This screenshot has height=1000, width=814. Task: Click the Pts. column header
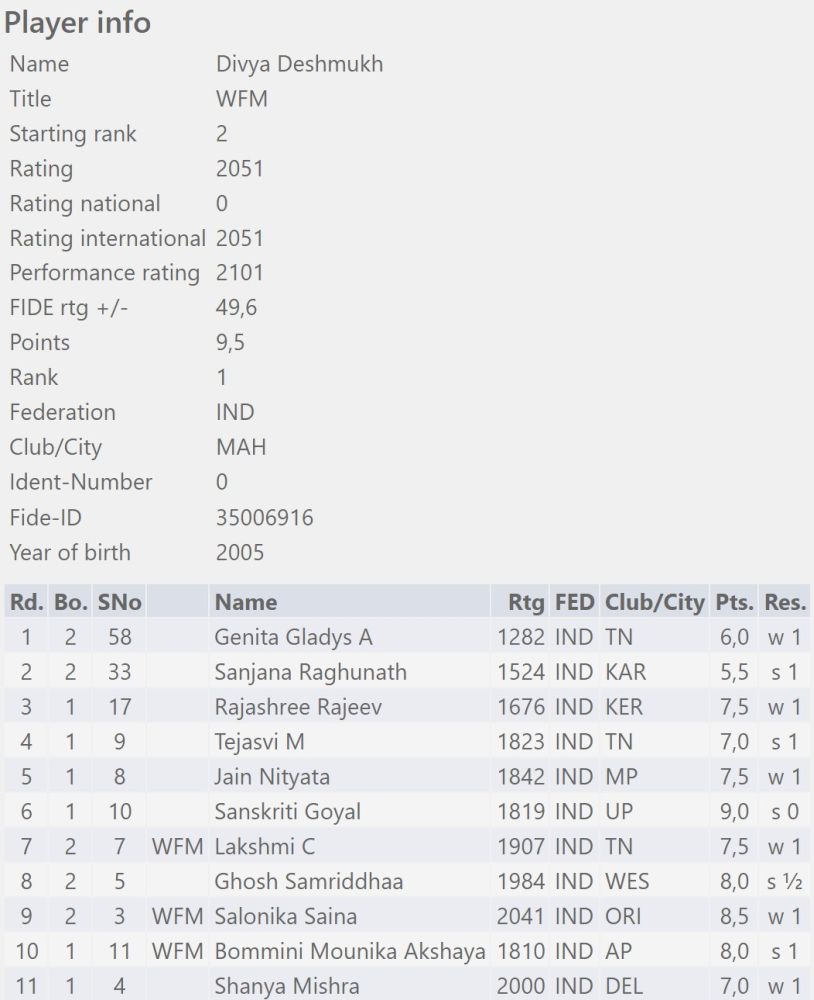point(734,602)
